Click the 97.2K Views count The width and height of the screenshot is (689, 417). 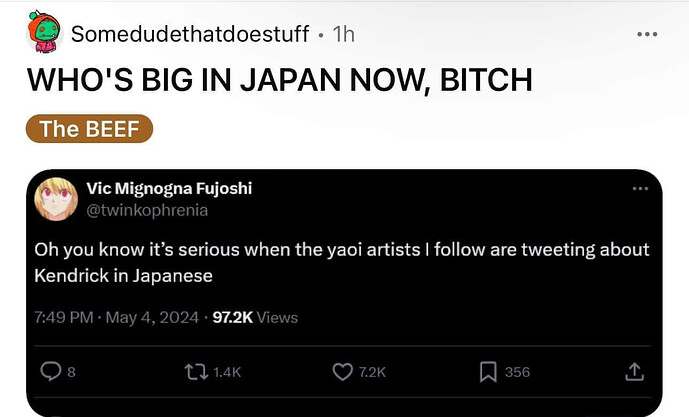click(255, 317)
